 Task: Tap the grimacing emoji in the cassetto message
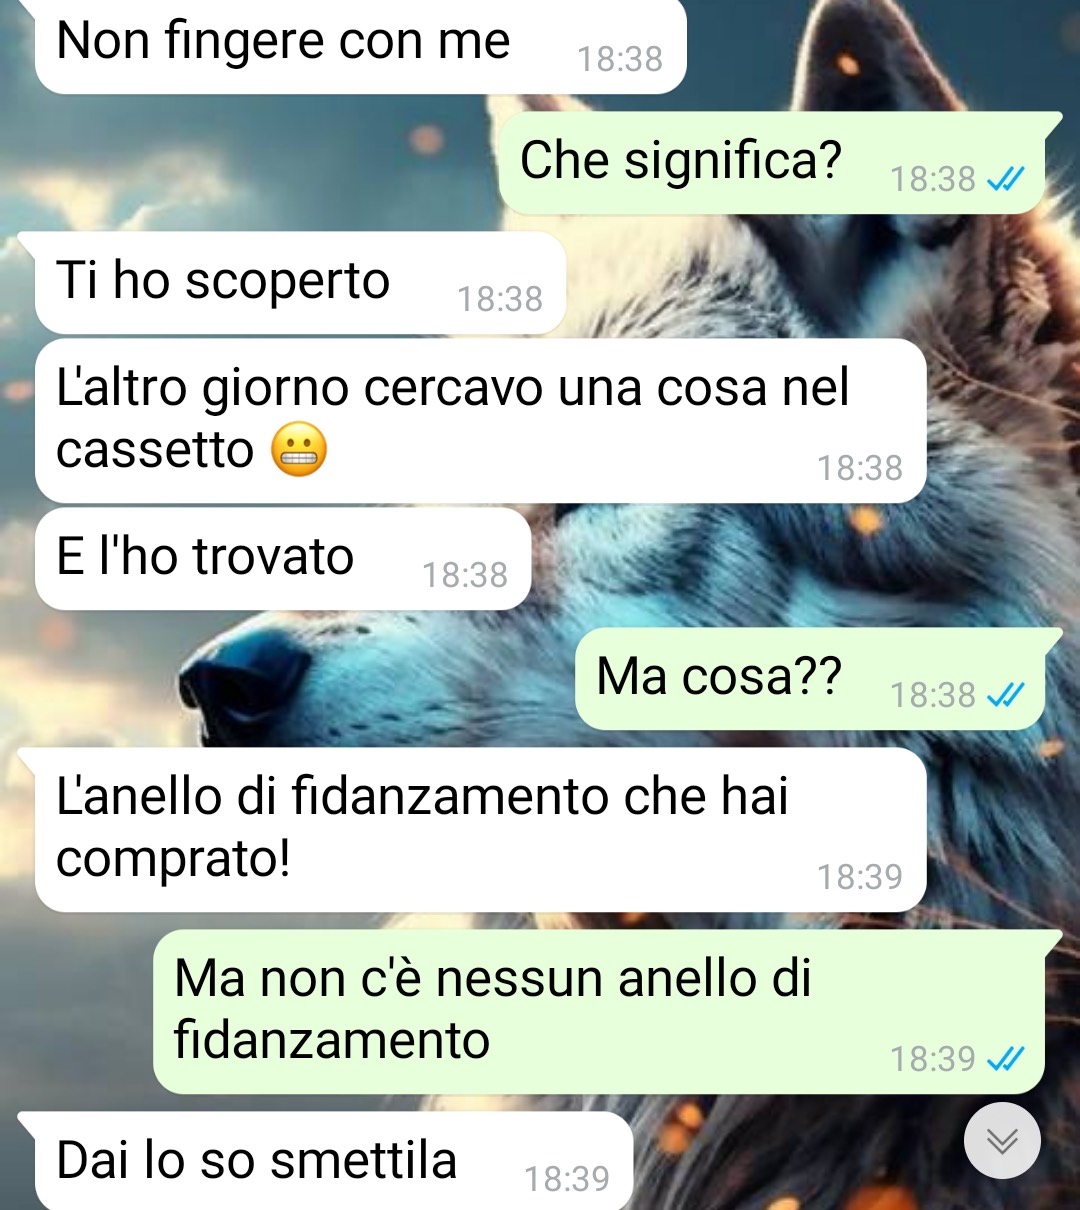299,449
